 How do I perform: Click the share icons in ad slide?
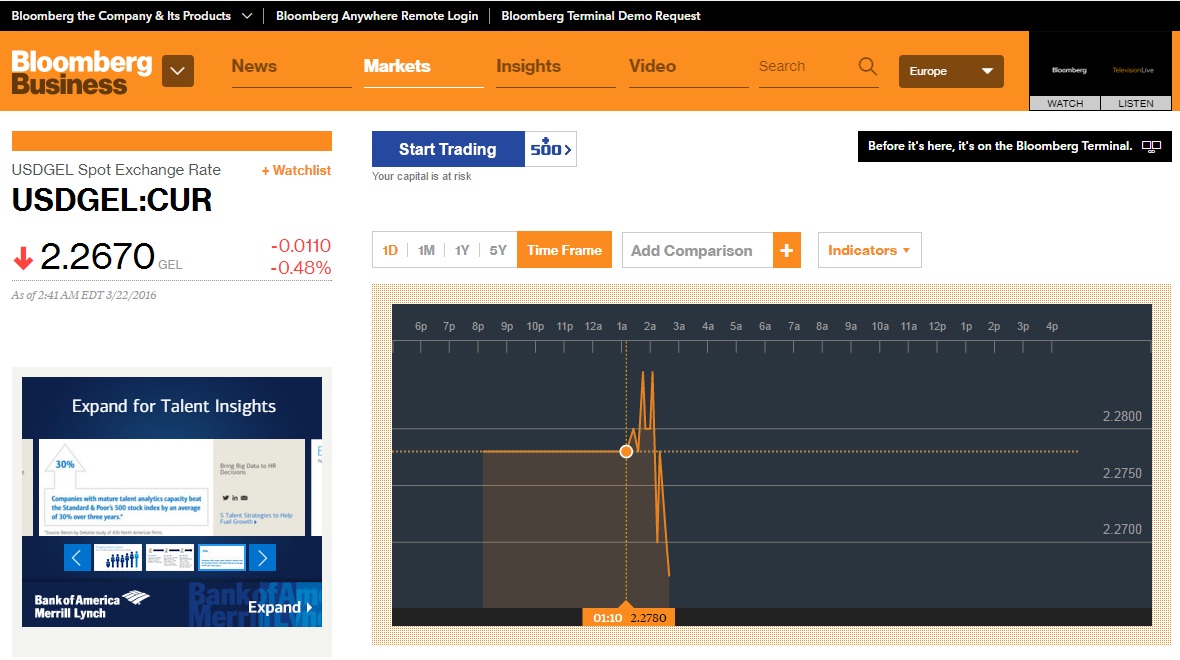point(235,497)
